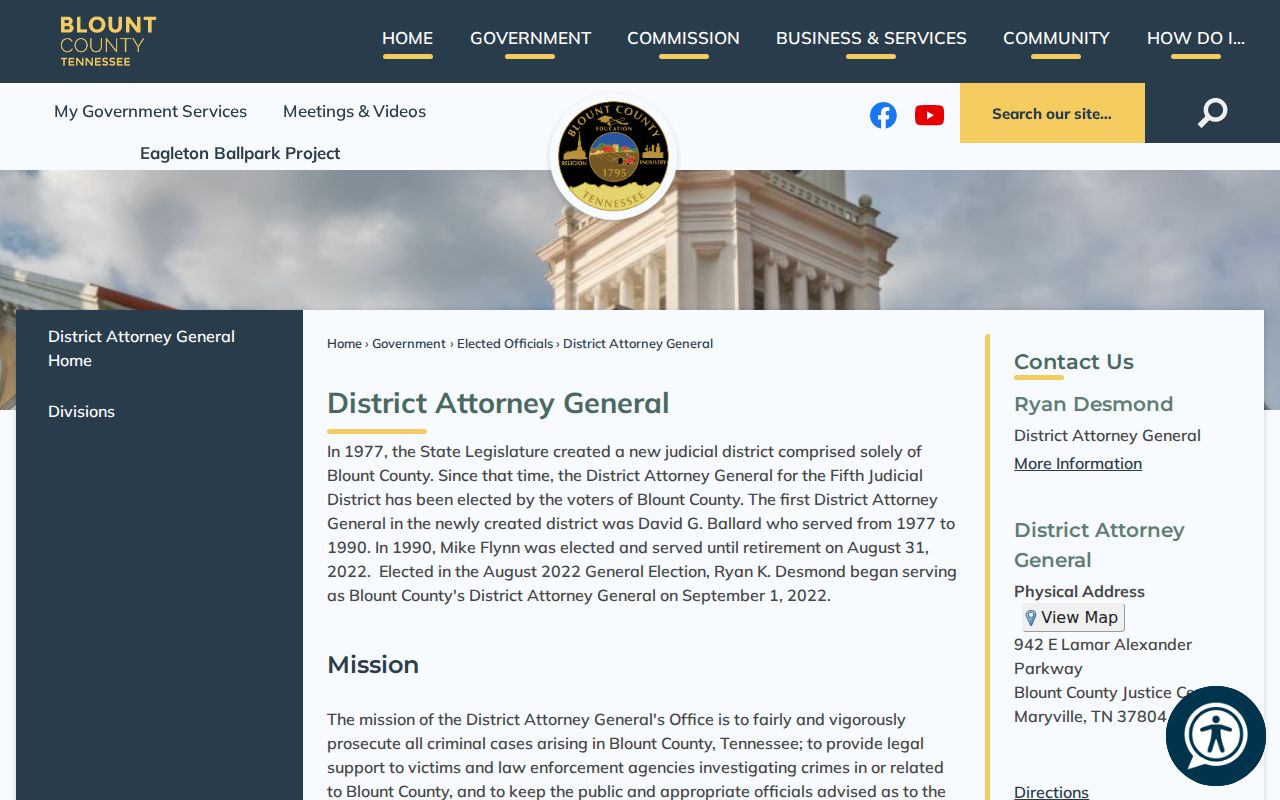Click the Mission heading

373,664
